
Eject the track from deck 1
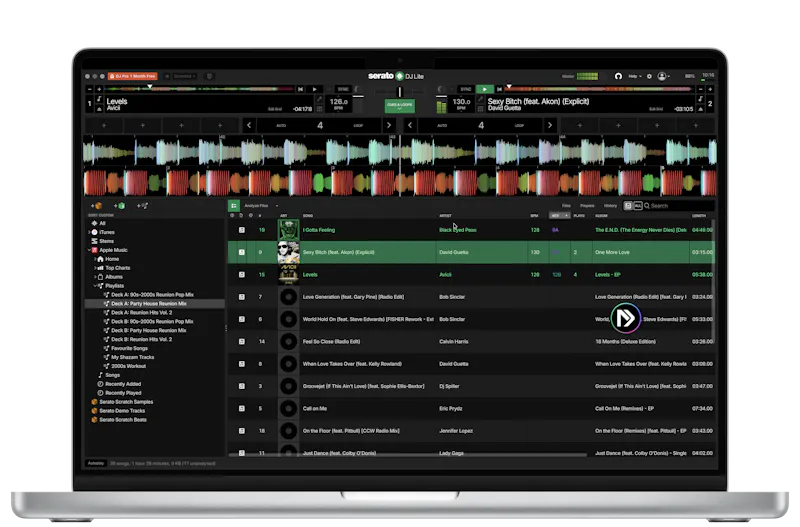coord(99,109)
